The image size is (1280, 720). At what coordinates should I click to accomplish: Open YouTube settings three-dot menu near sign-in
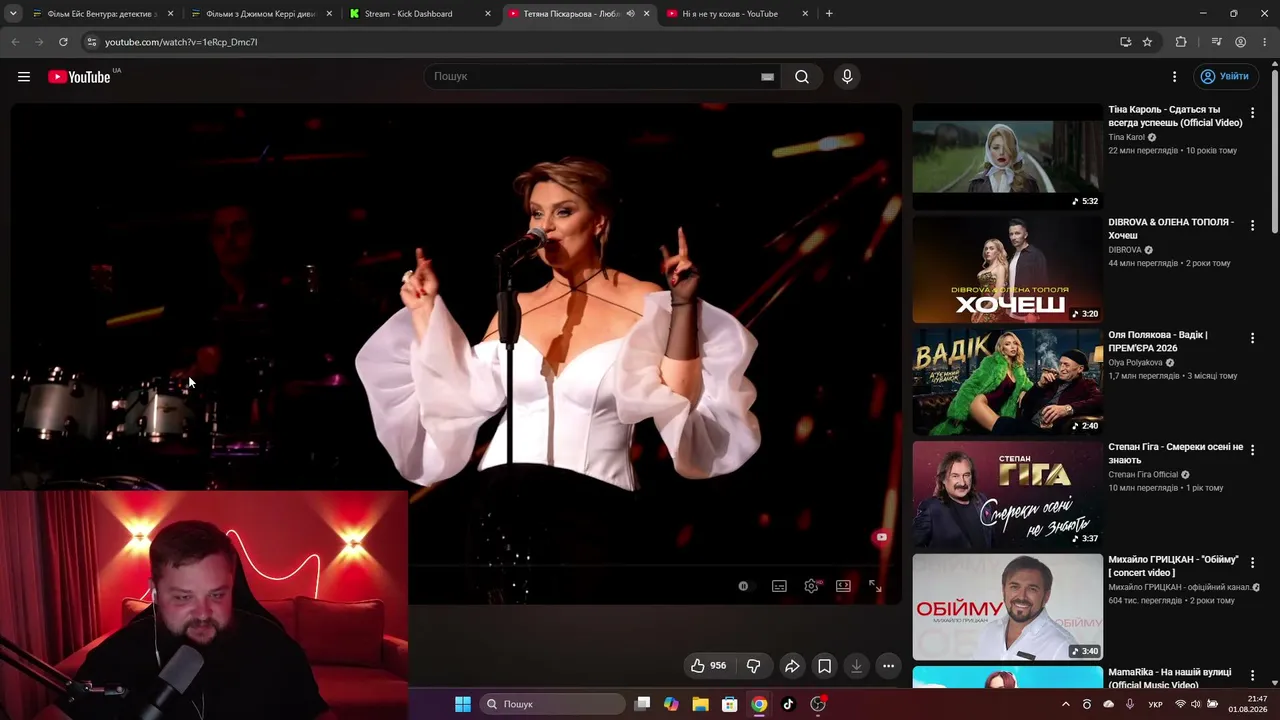[1175, 77]
